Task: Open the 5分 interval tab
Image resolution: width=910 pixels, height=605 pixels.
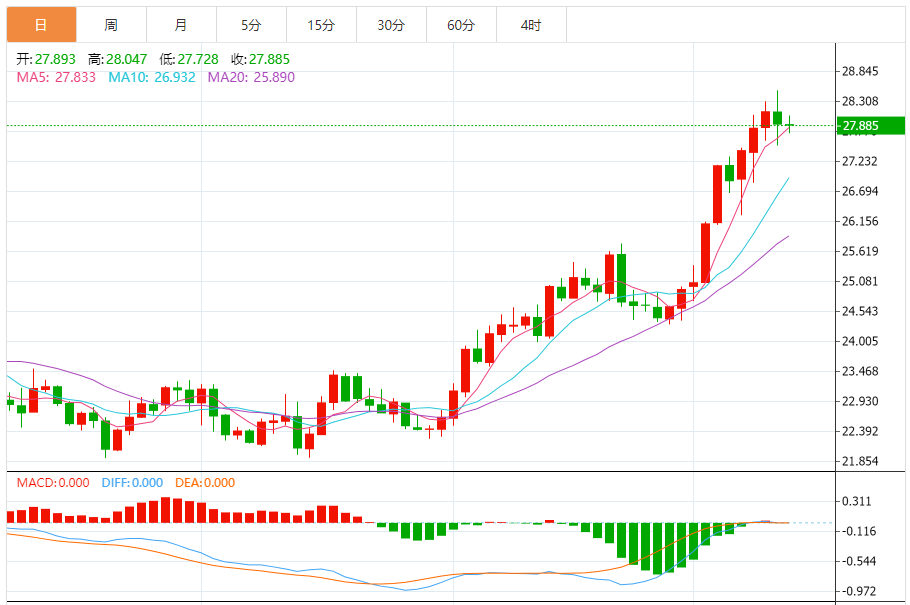Action: 251,25
